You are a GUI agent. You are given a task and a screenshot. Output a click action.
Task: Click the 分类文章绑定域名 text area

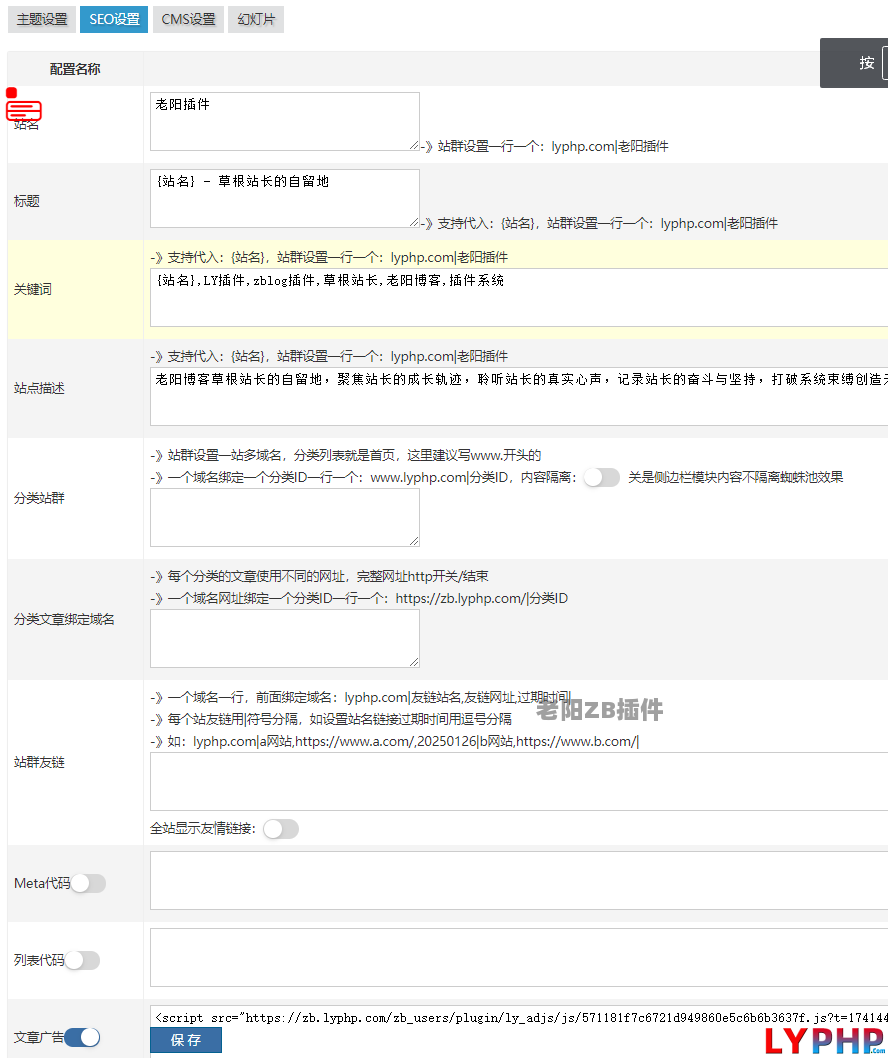point(285,638)
